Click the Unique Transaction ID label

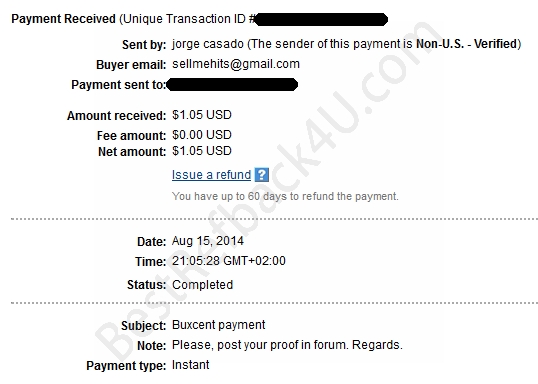pyautogui.click(x=185, y=19)
